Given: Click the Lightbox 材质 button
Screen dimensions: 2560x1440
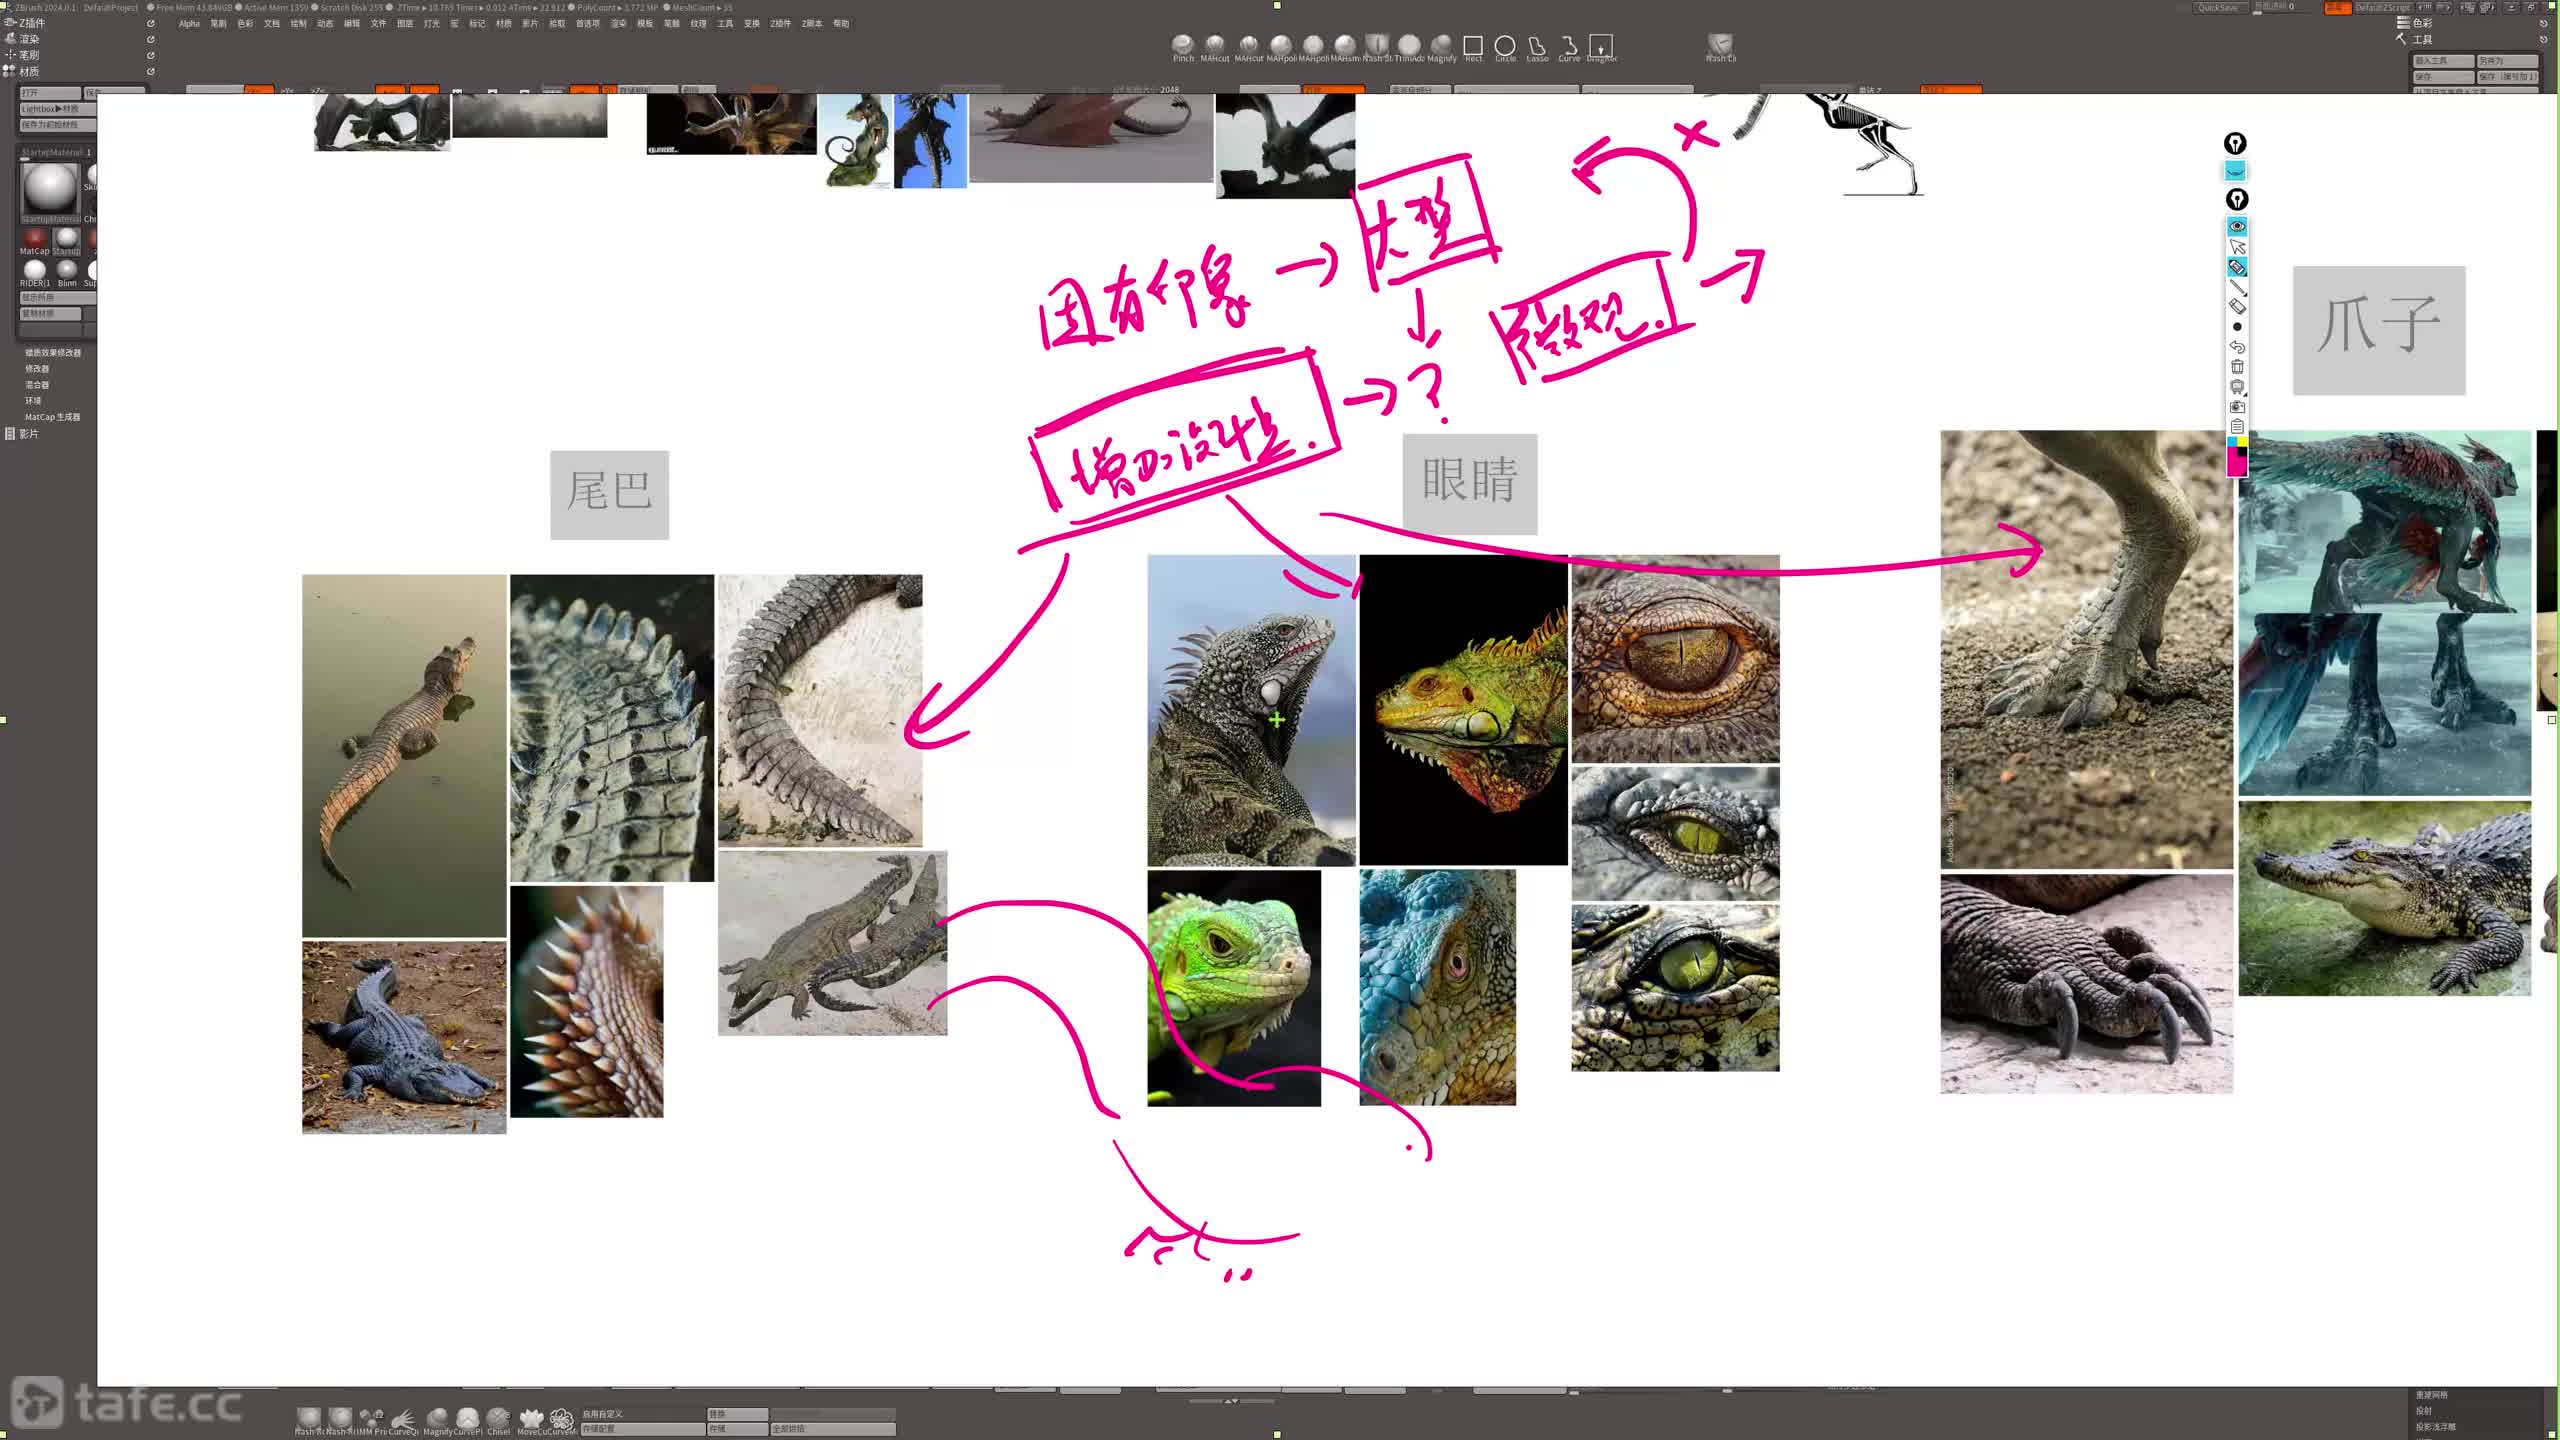Looking at the screenshot, I should point(57,109).
